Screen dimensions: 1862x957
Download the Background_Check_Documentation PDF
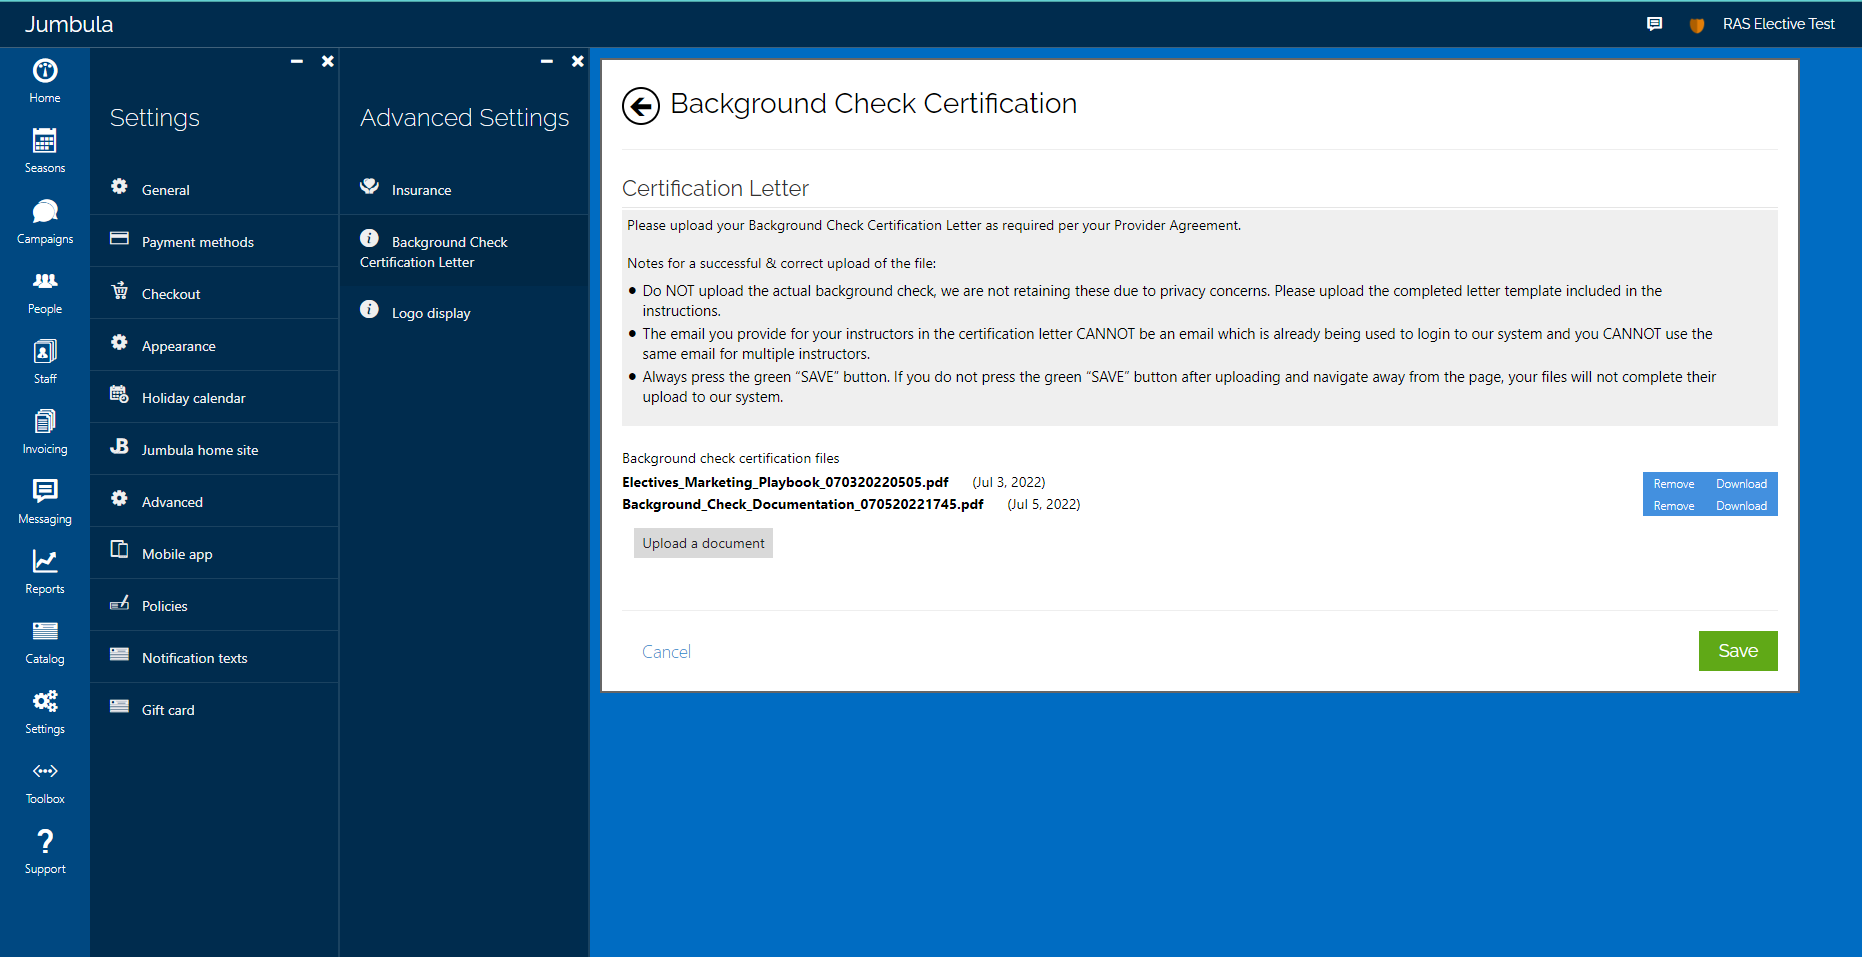point(1741,506)
